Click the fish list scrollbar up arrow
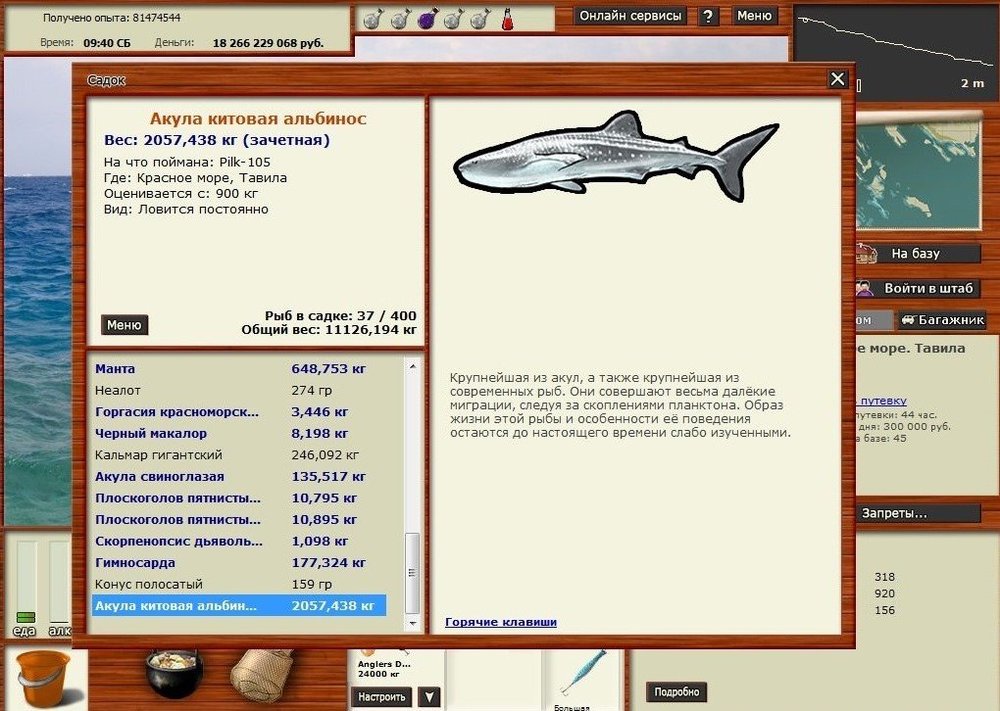This screenshot has height=711, width=1000. 413,367
